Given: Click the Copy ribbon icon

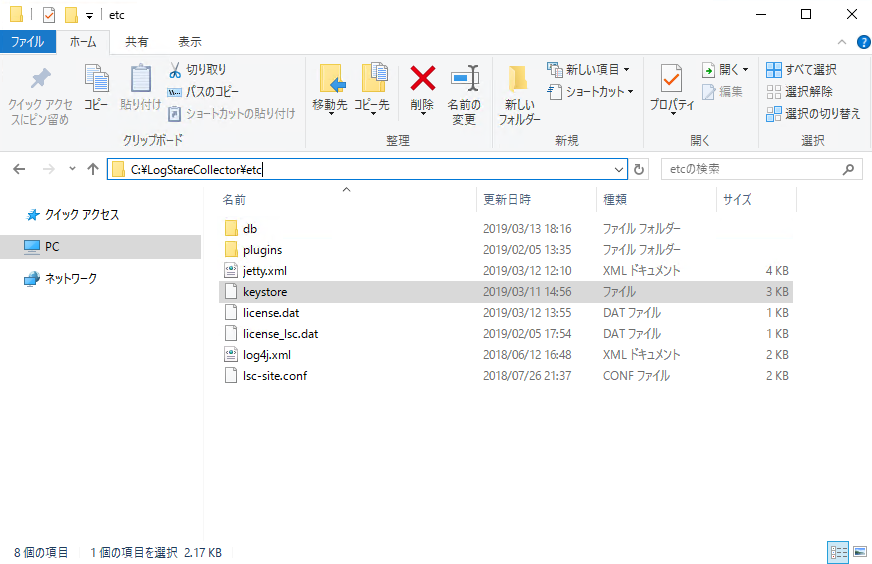Looking at the screenshot, I should coord(96,88).
